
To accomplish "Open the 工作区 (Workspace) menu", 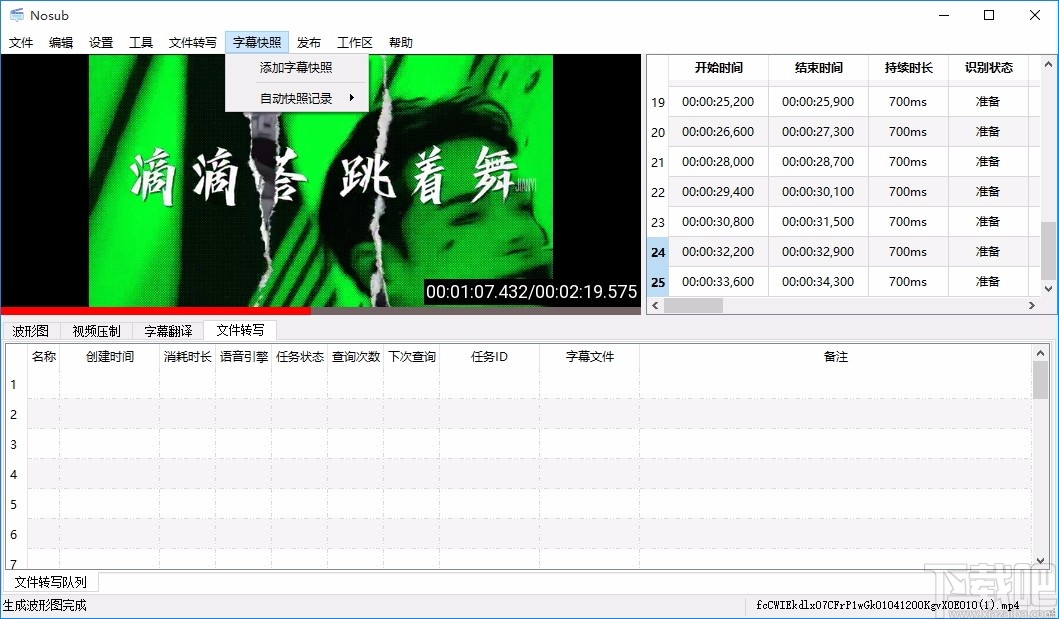I will [354, 42].
